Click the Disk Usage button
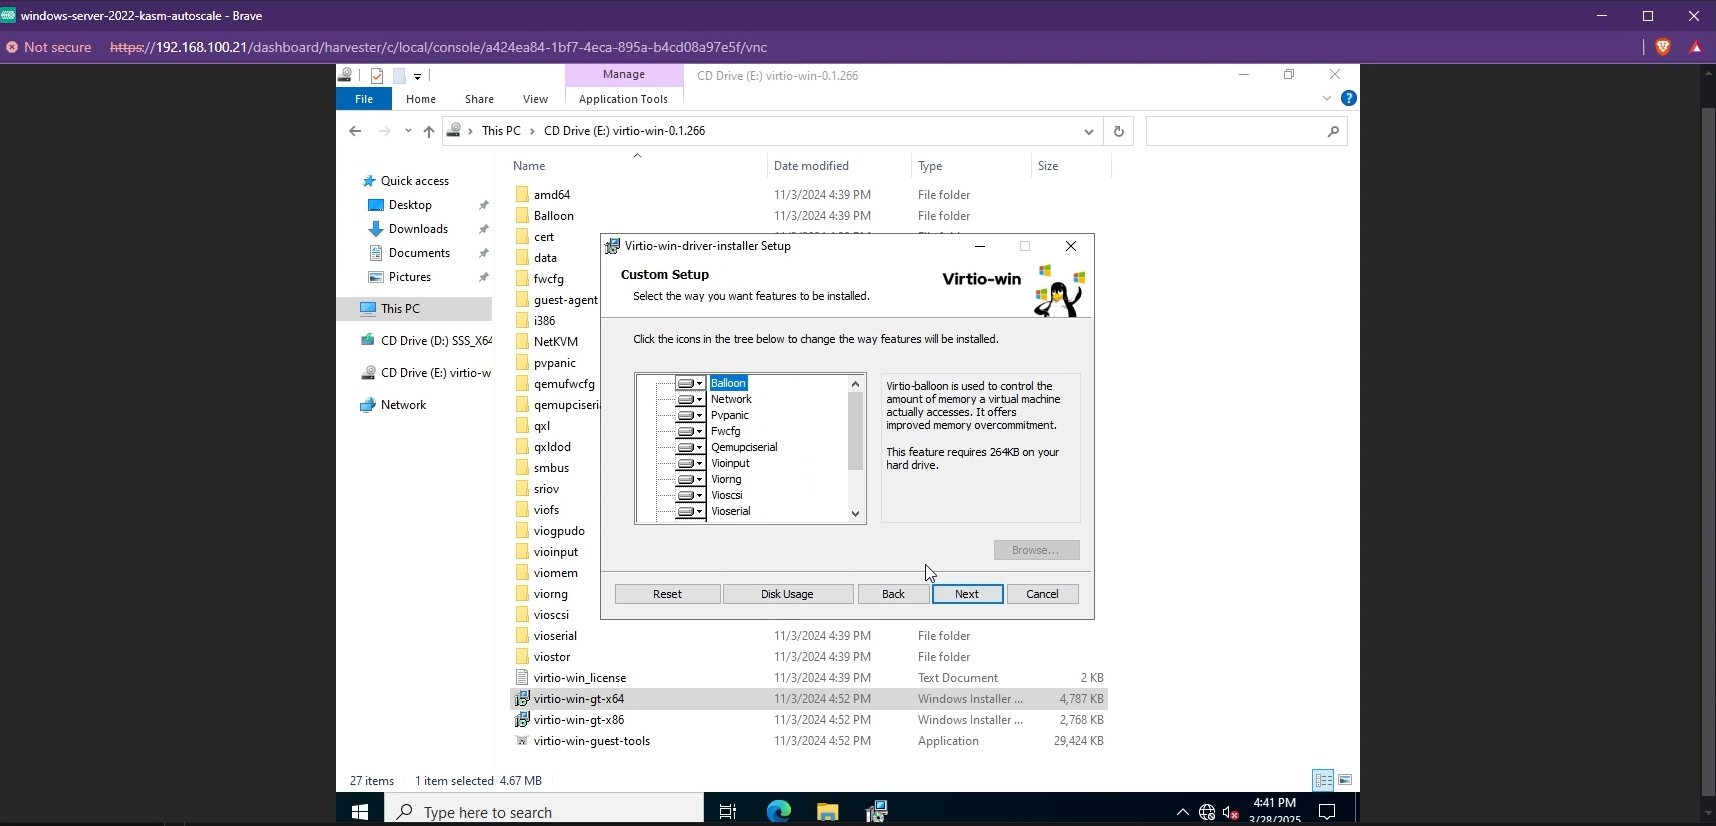 click(787, 594)
